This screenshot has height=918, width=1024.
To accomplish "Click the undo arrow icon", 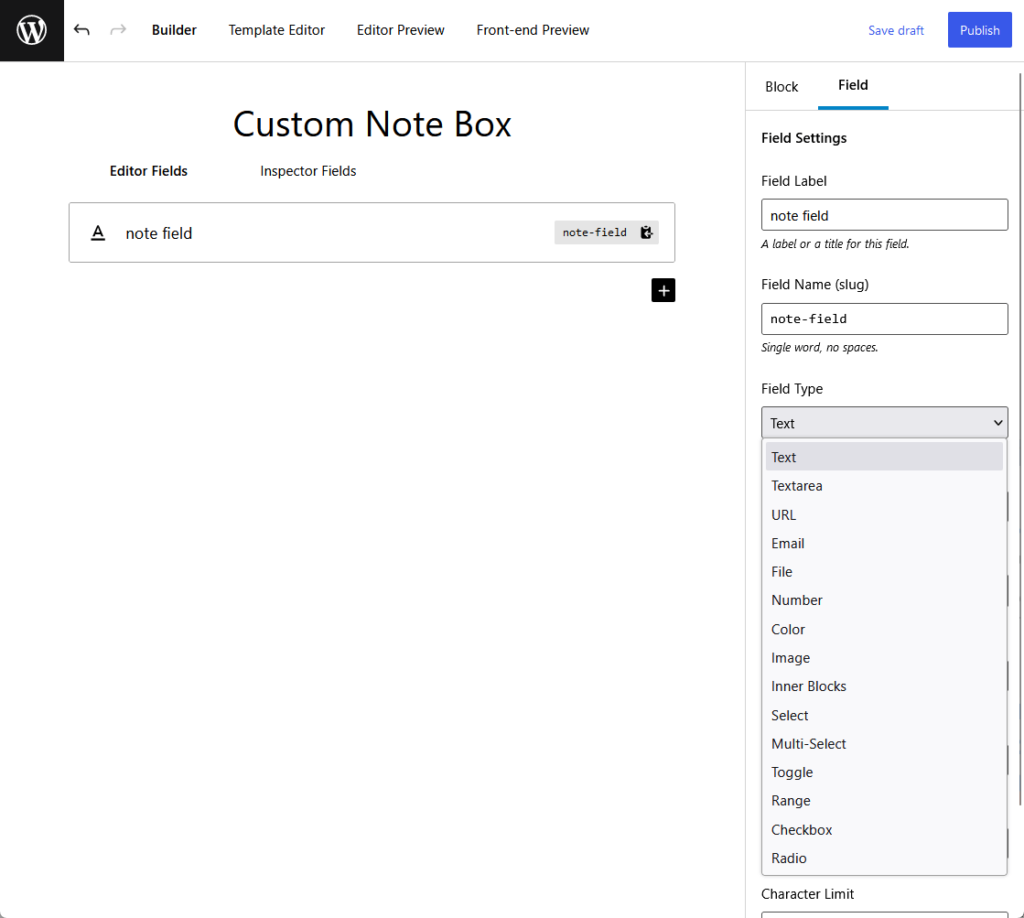I will 82,30.
